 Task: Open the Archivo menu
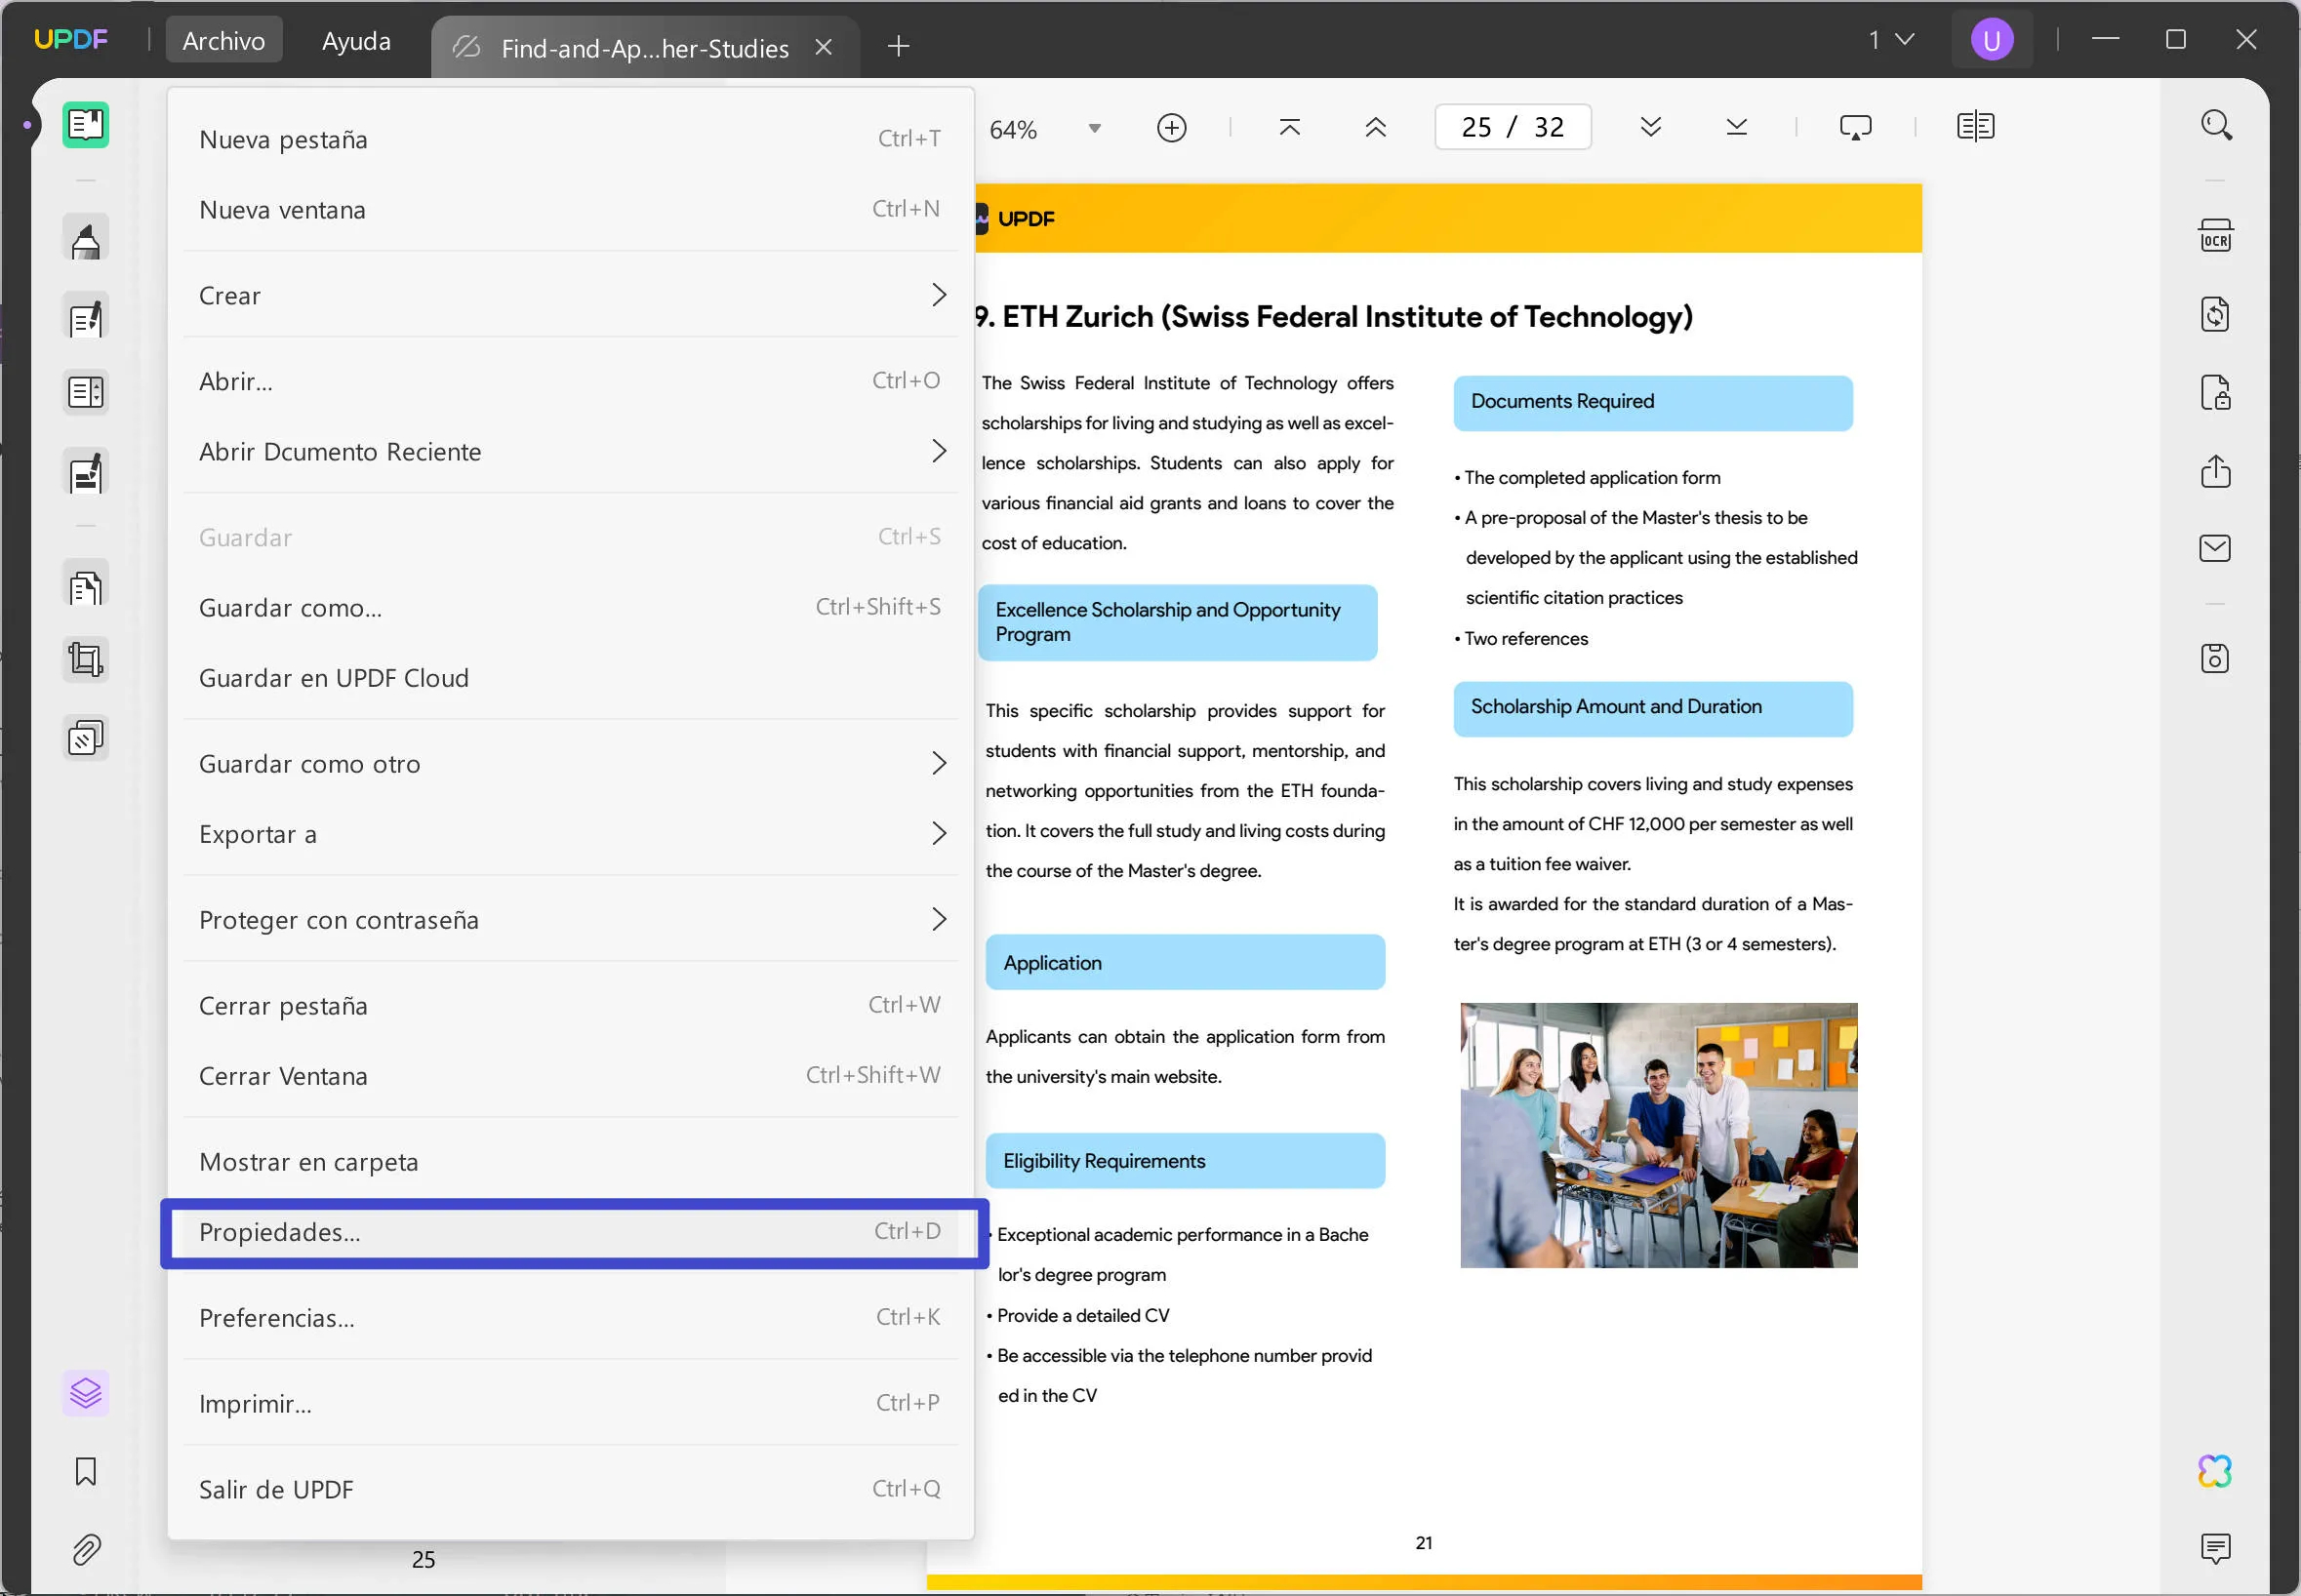pyautogui.click(x=224, y=40)
